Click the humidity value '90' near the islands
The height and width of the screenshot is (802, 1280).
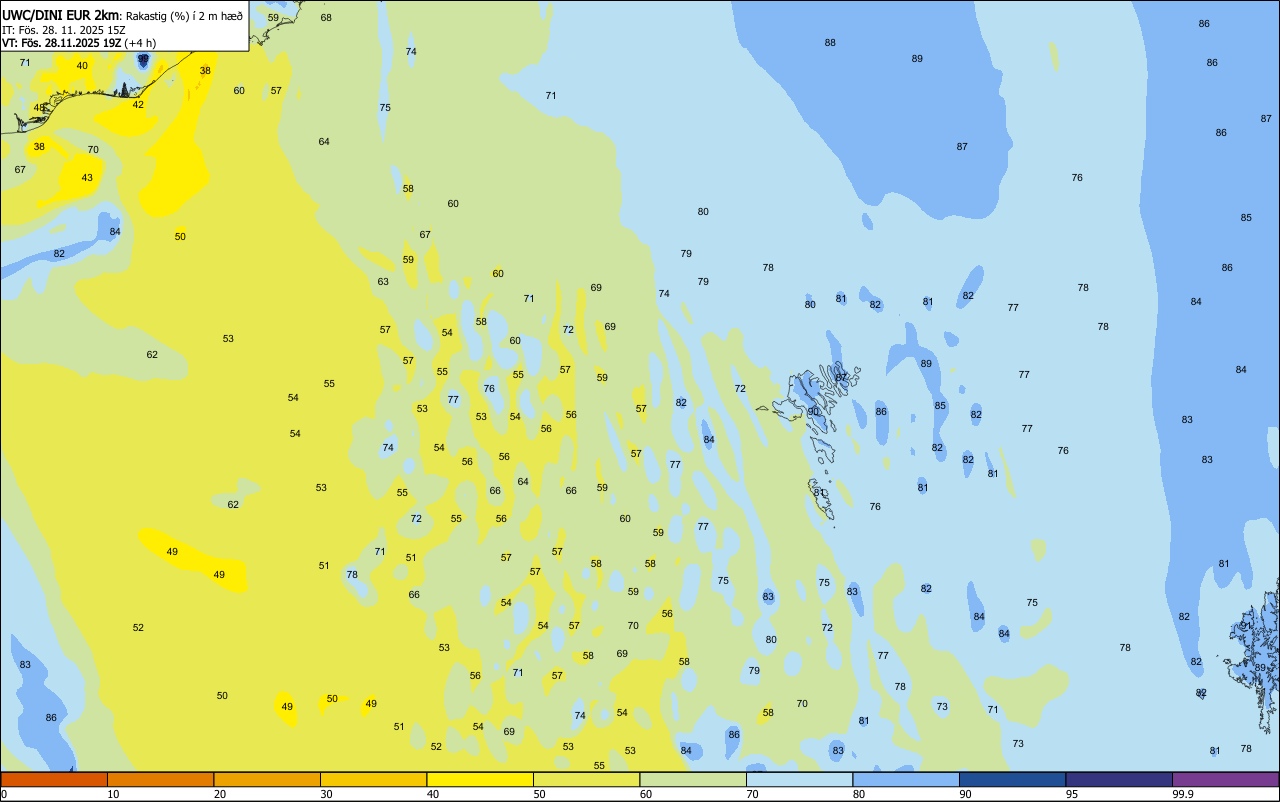[813, 411]
